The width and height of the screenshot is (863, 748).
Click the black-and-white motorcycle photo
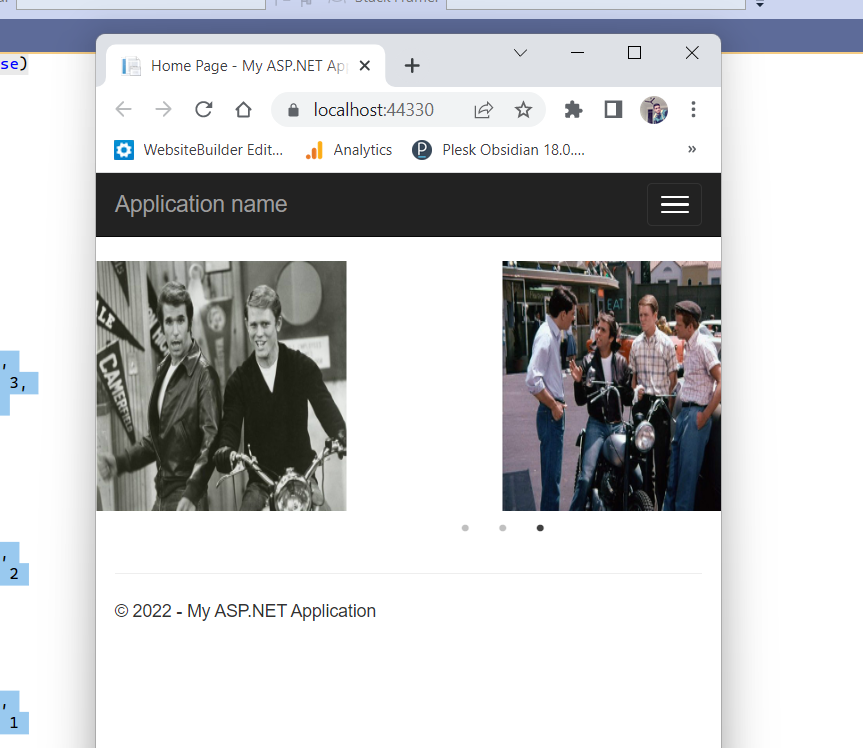(x=222, y=386)
